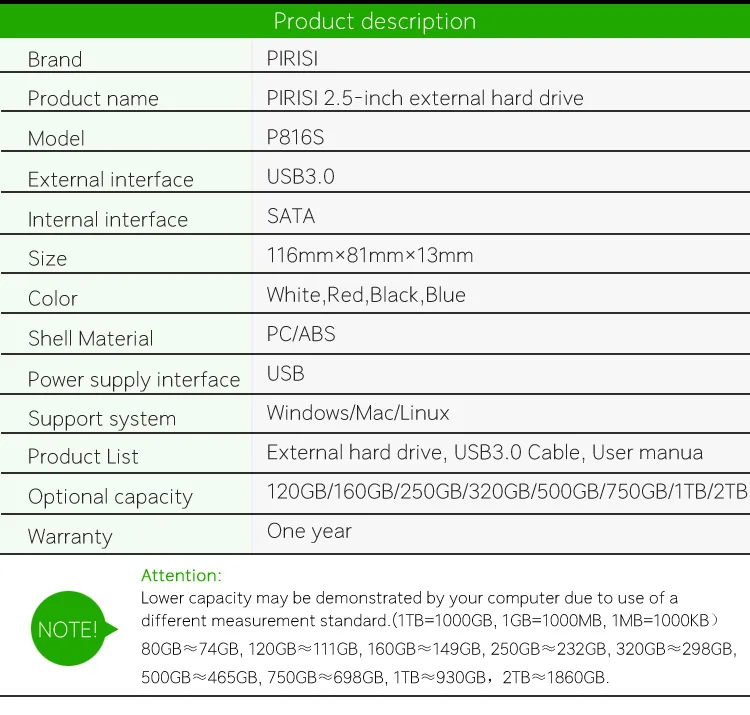Click the White,Red,Black,Blue color value

(366, 295)
